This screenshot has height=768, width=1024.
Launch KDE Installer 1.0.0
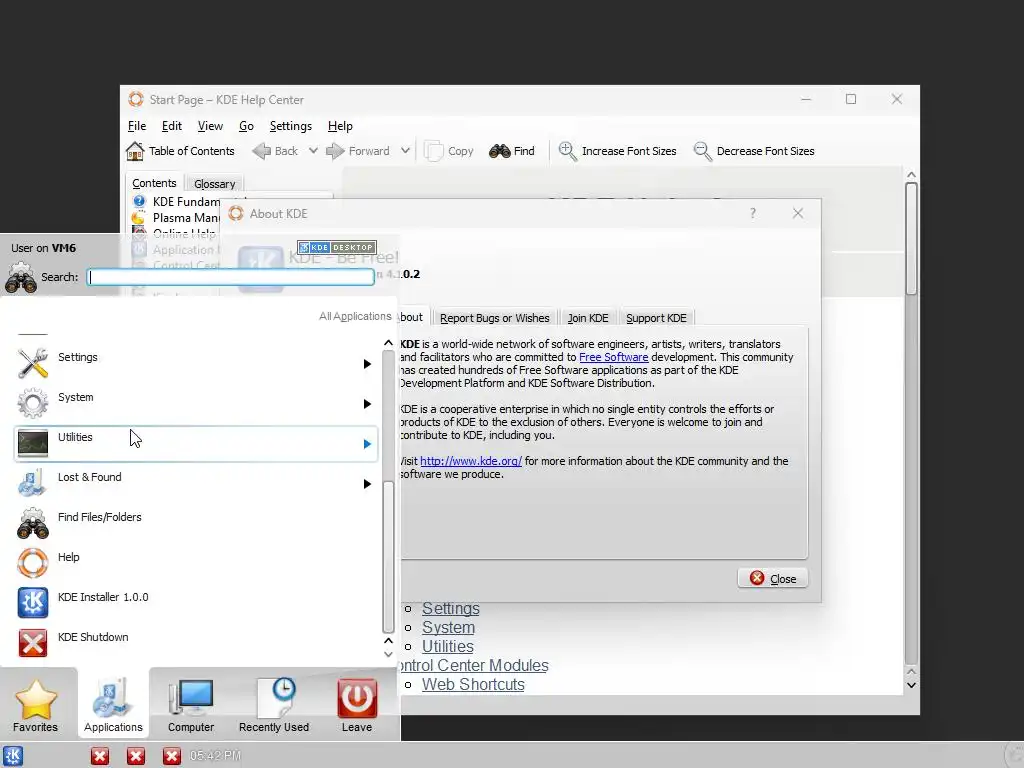click(195, 603)
